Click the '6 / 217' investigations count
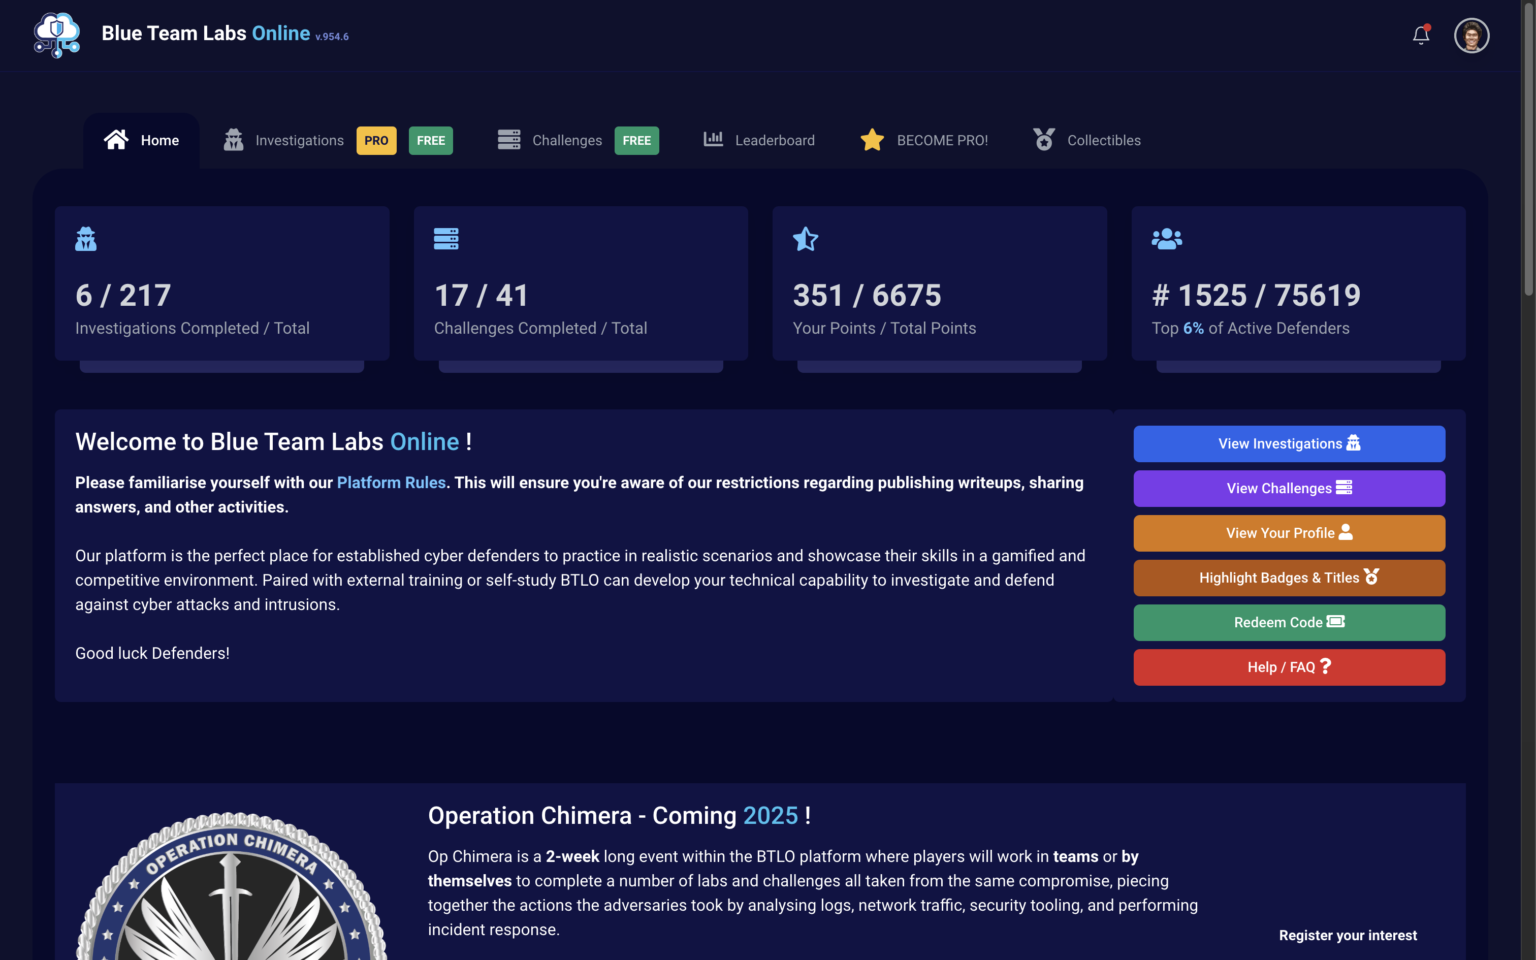1536x960 pixels. click(123, 296)
